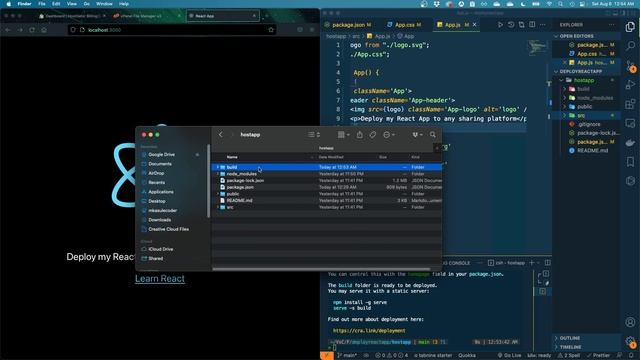The height and width of the screenshot is (360, 640).
Task: Click the Learn React link
Action: click(x=160, y=279)
